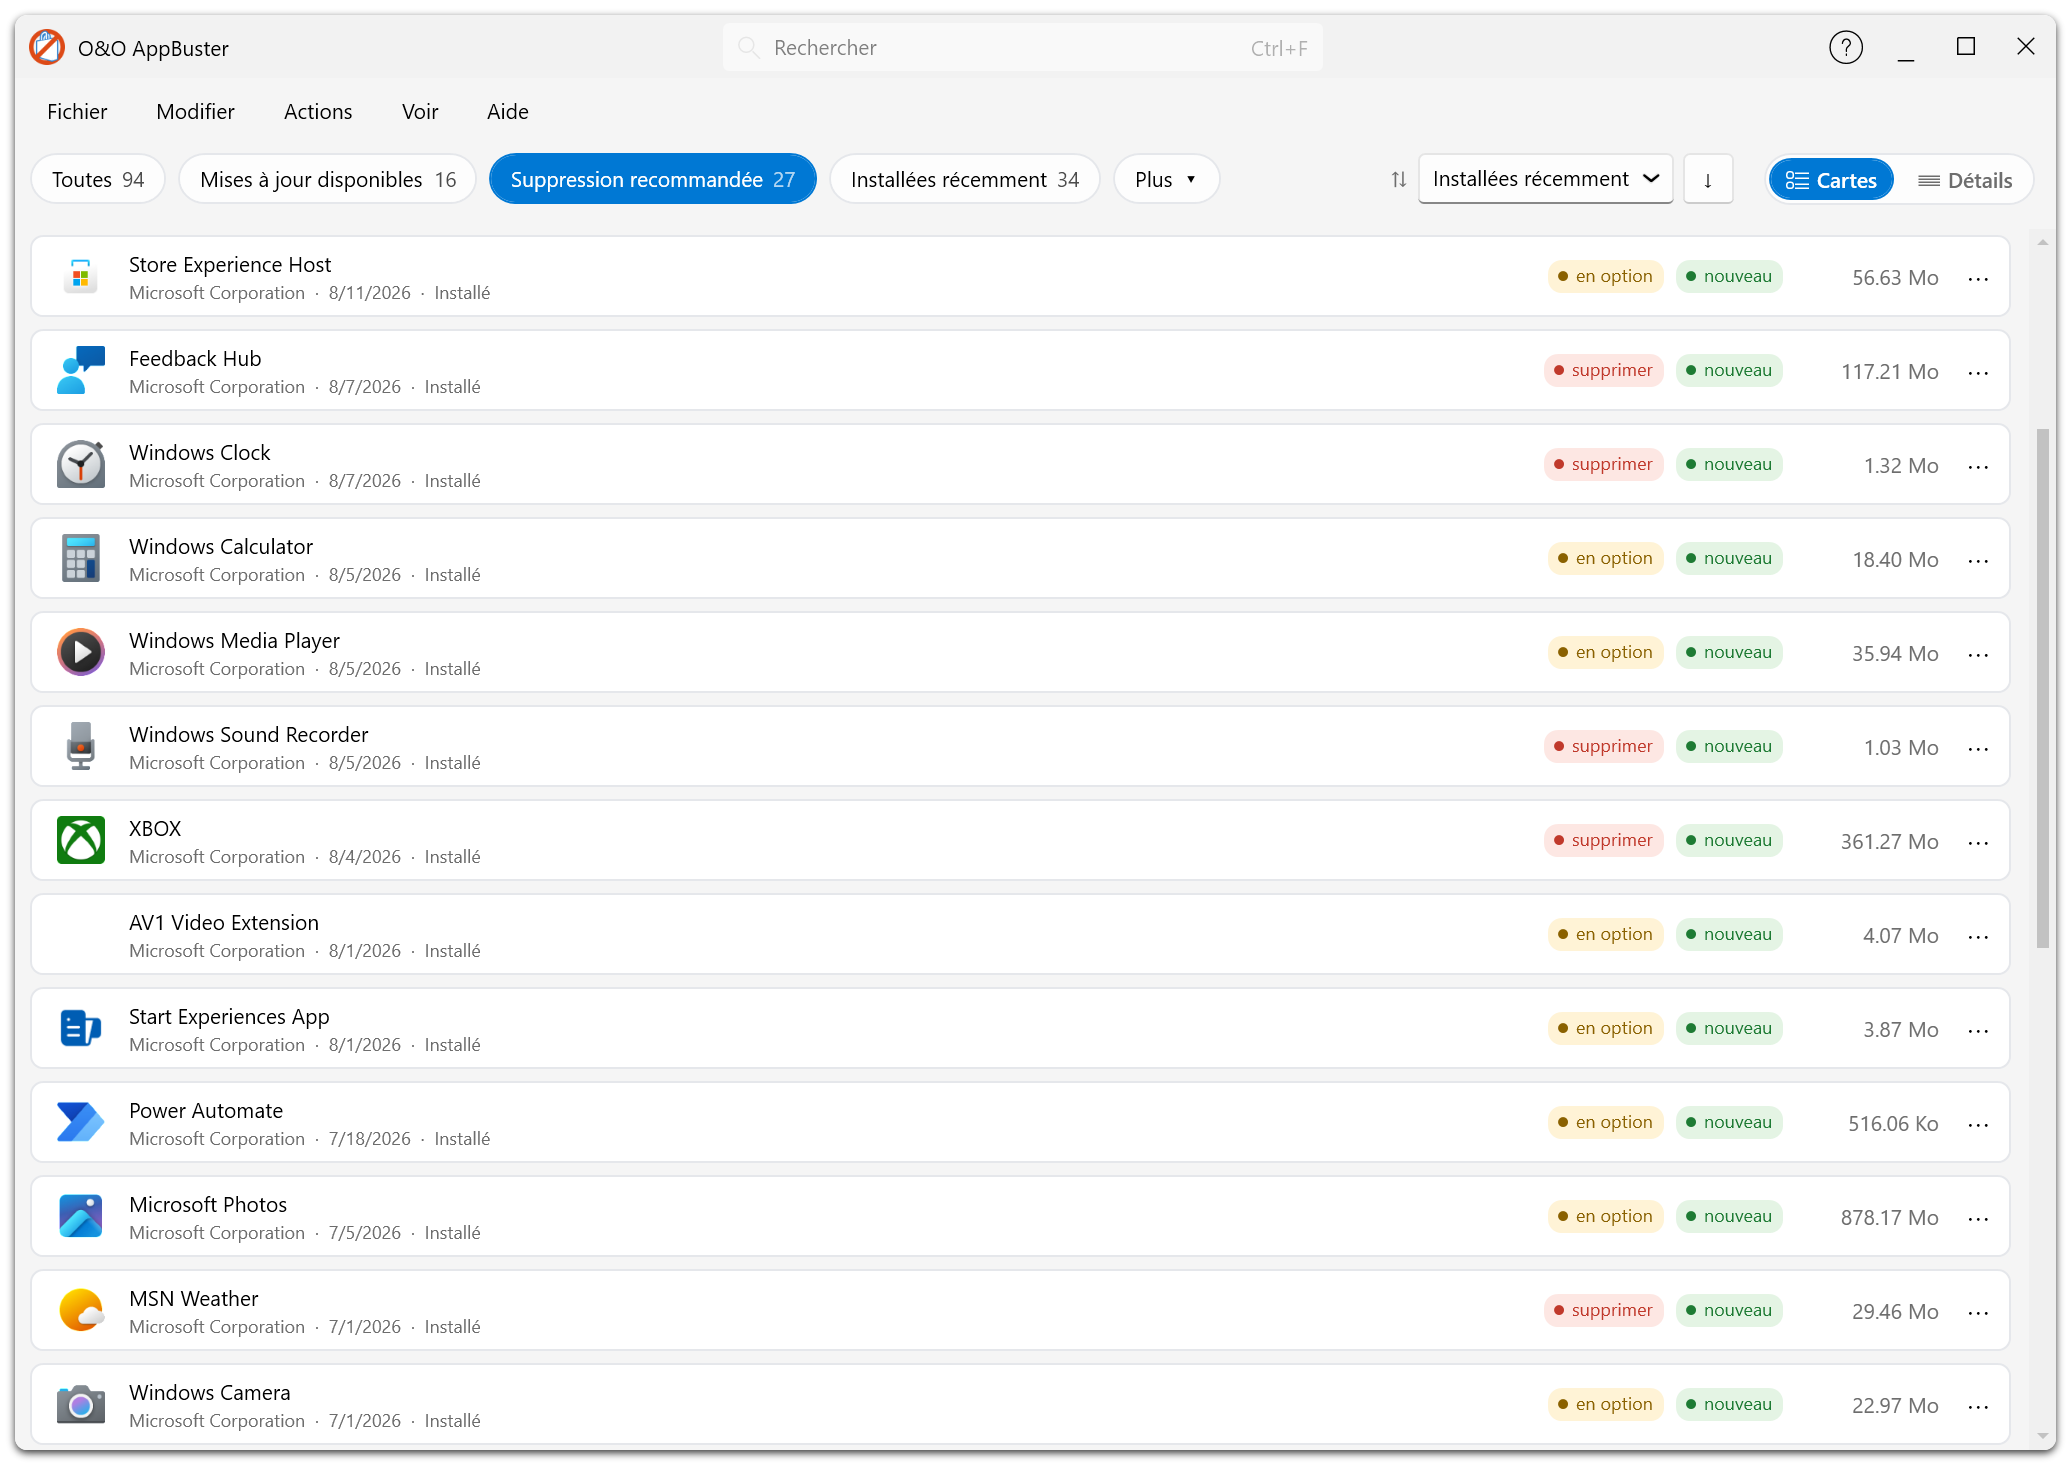Click the Windows Media Player icon
Screen dimensions: 2071x1465
[81, 652]
